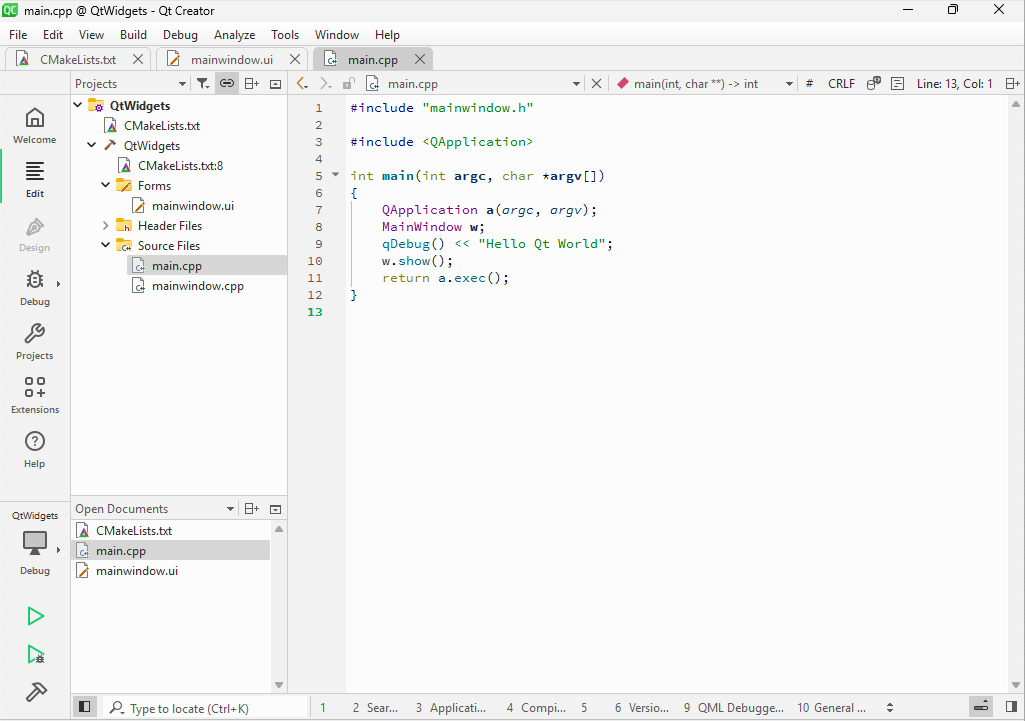1025x721 pixels.
Task: Collapse the Forms folder
Action: [x=105, y=185]
